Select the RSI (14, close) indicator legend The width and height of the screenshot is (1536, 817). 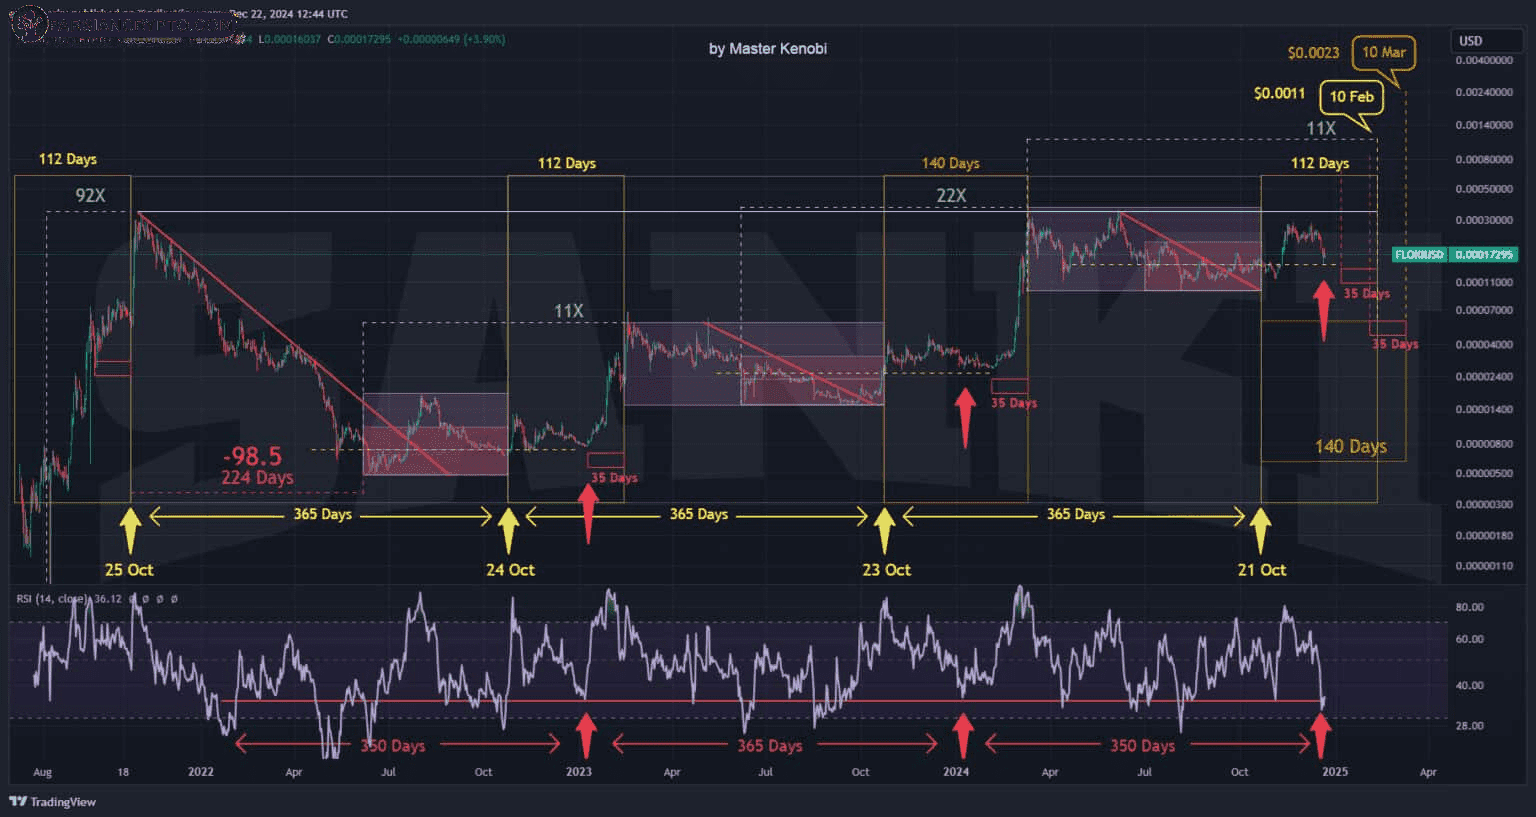52,599
